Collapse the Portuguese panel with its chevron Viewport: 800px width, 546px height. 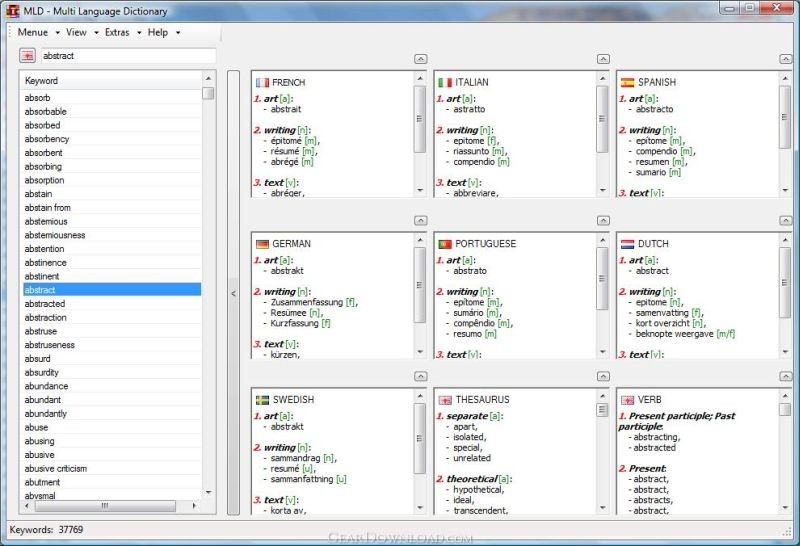[x=603, y=220]
